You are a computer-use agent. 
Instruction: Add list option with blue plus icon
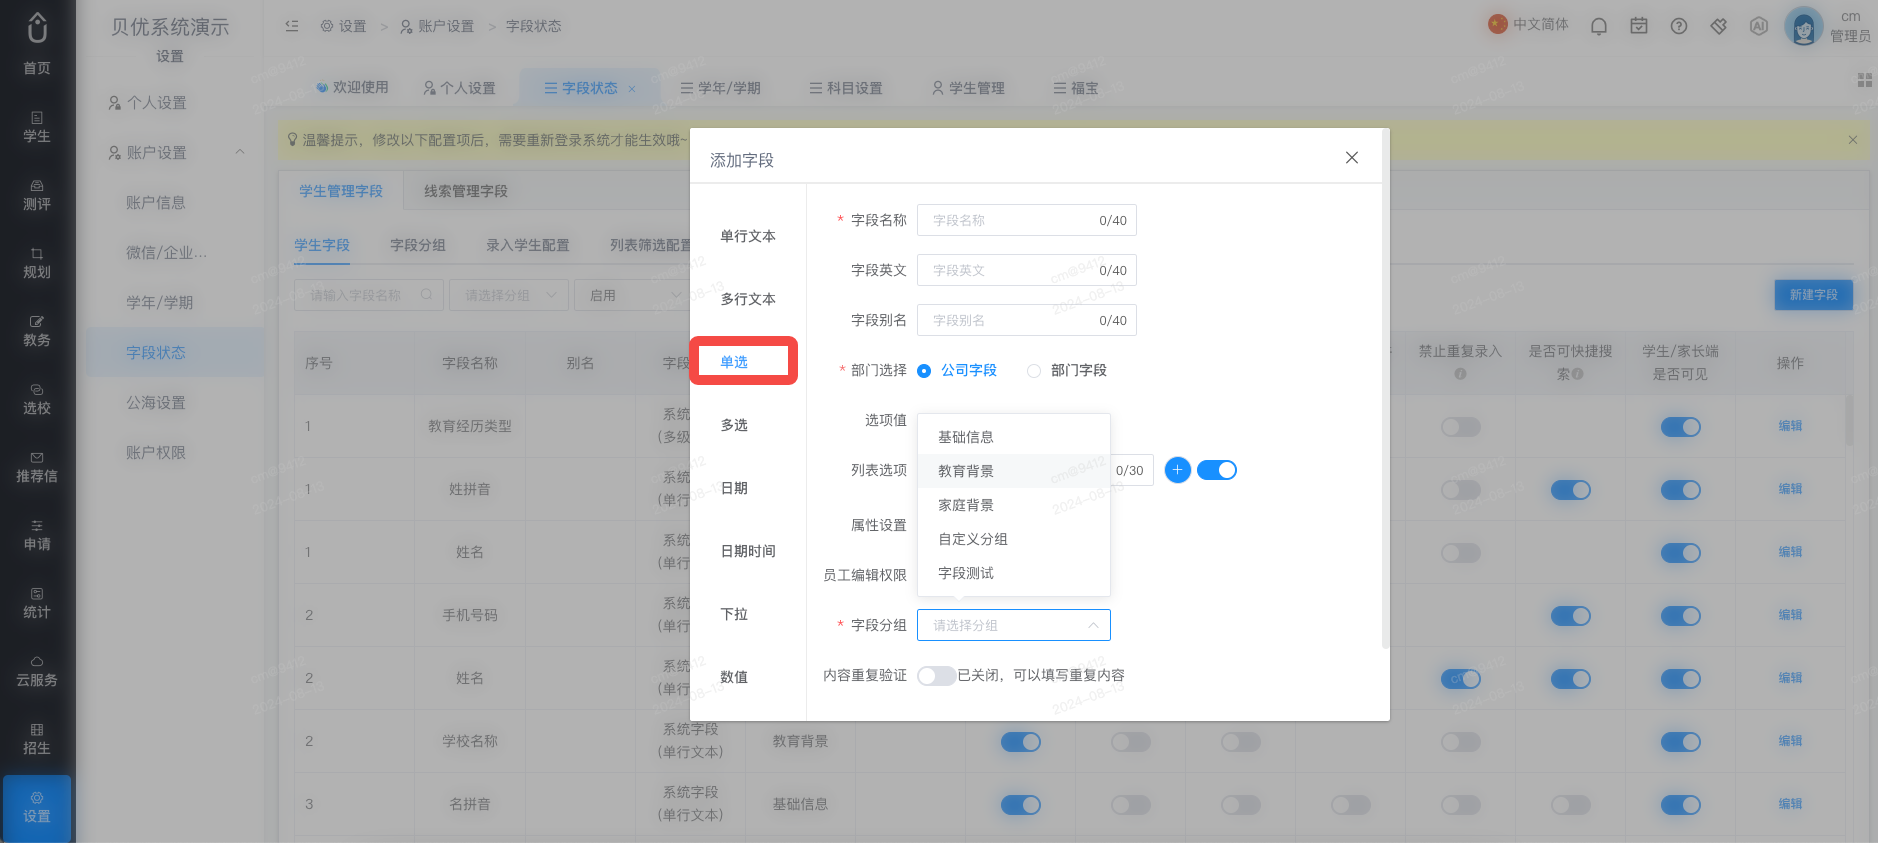(1178, 470)
